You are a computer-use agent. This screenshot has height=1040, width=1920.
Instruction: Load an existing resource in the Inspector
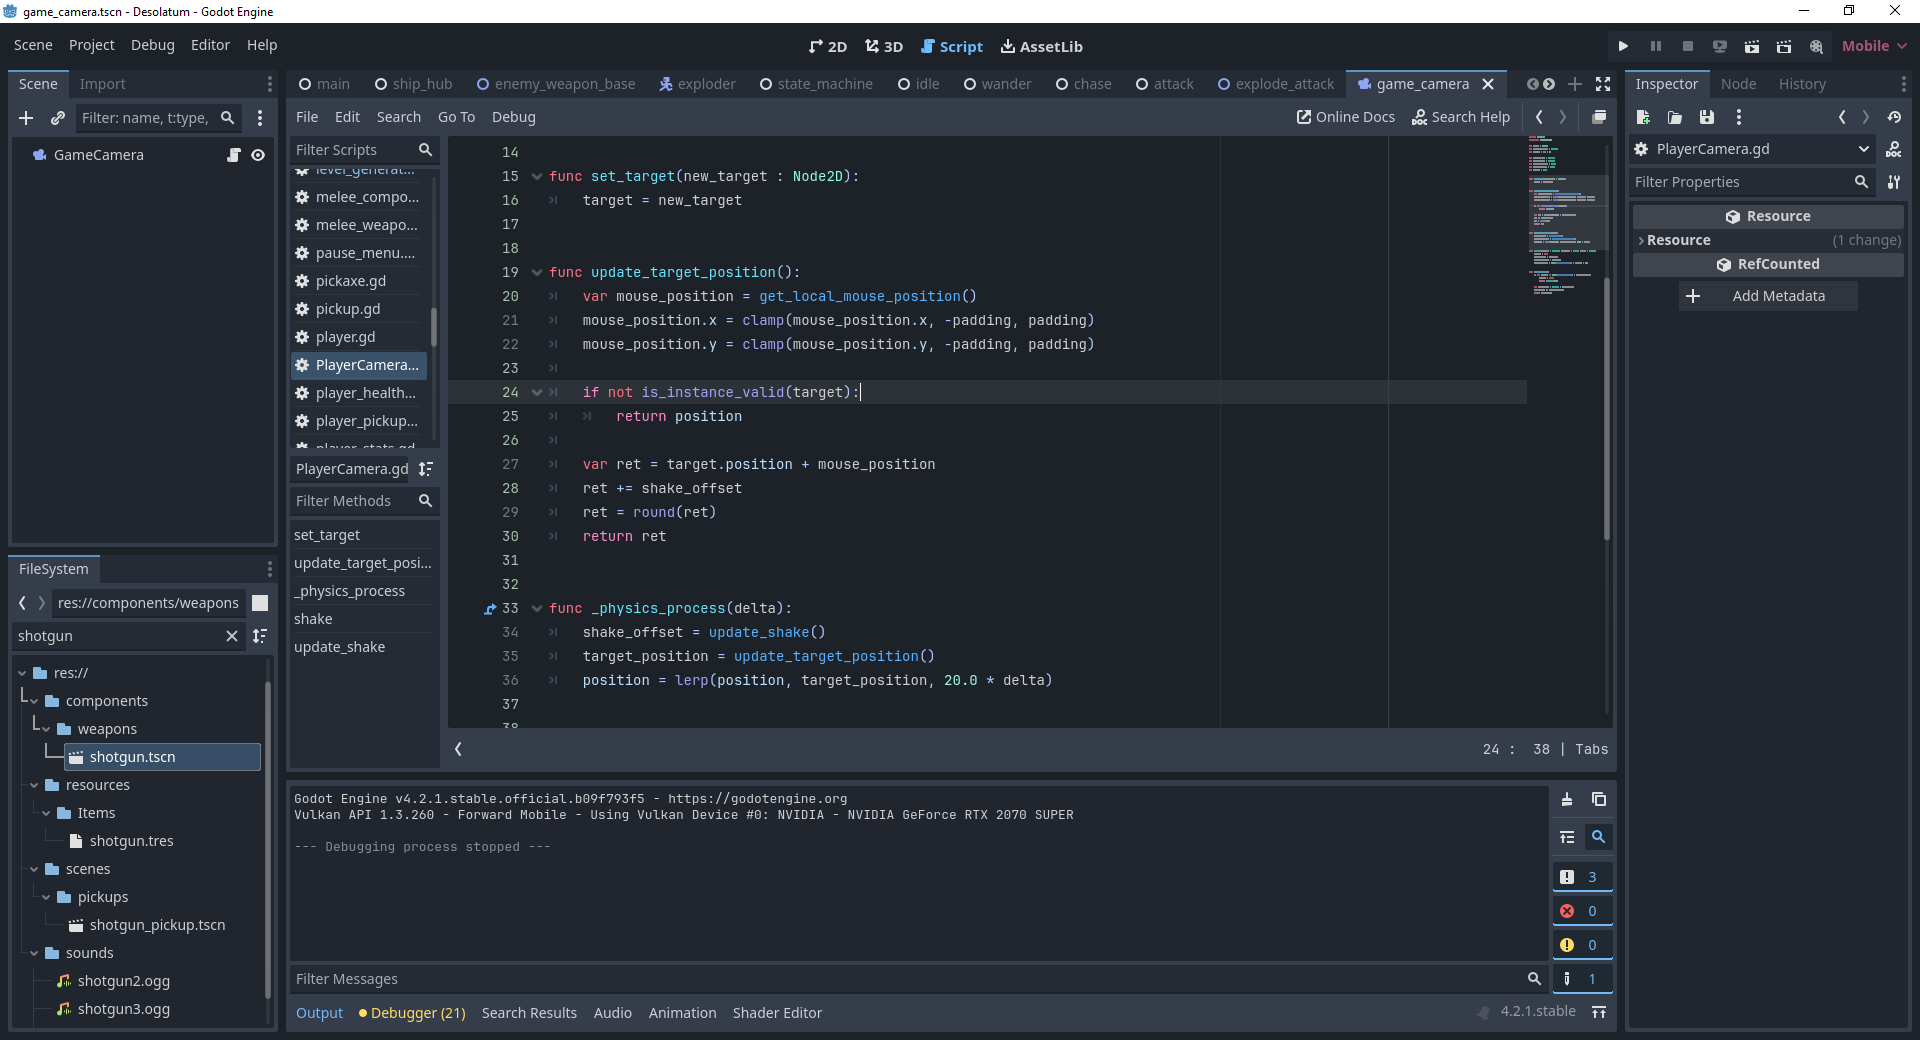pyautogui.click(x=1675, y=117)
